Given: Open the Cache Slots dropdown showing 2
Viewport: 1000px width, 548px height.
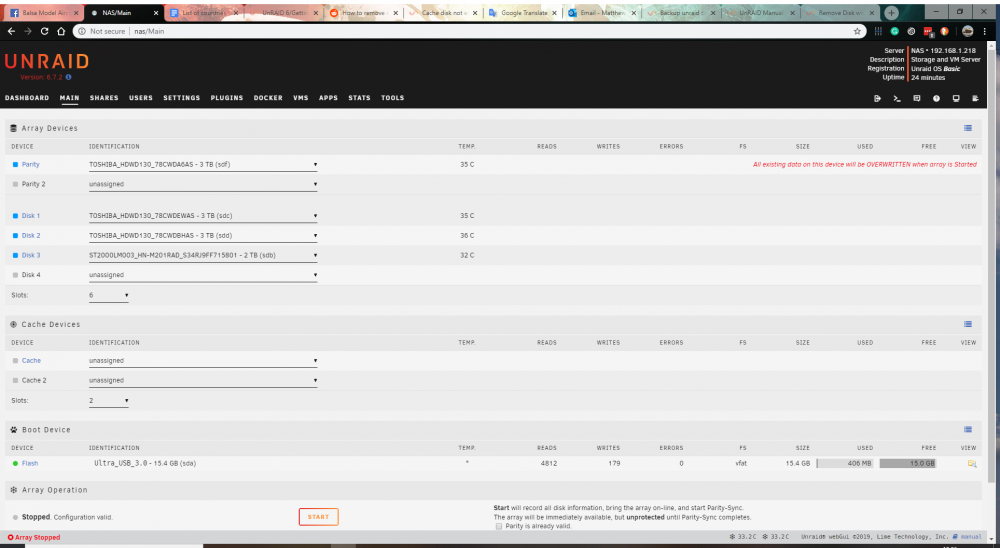Looking at the screenshot, I should [x=108, y=401].
